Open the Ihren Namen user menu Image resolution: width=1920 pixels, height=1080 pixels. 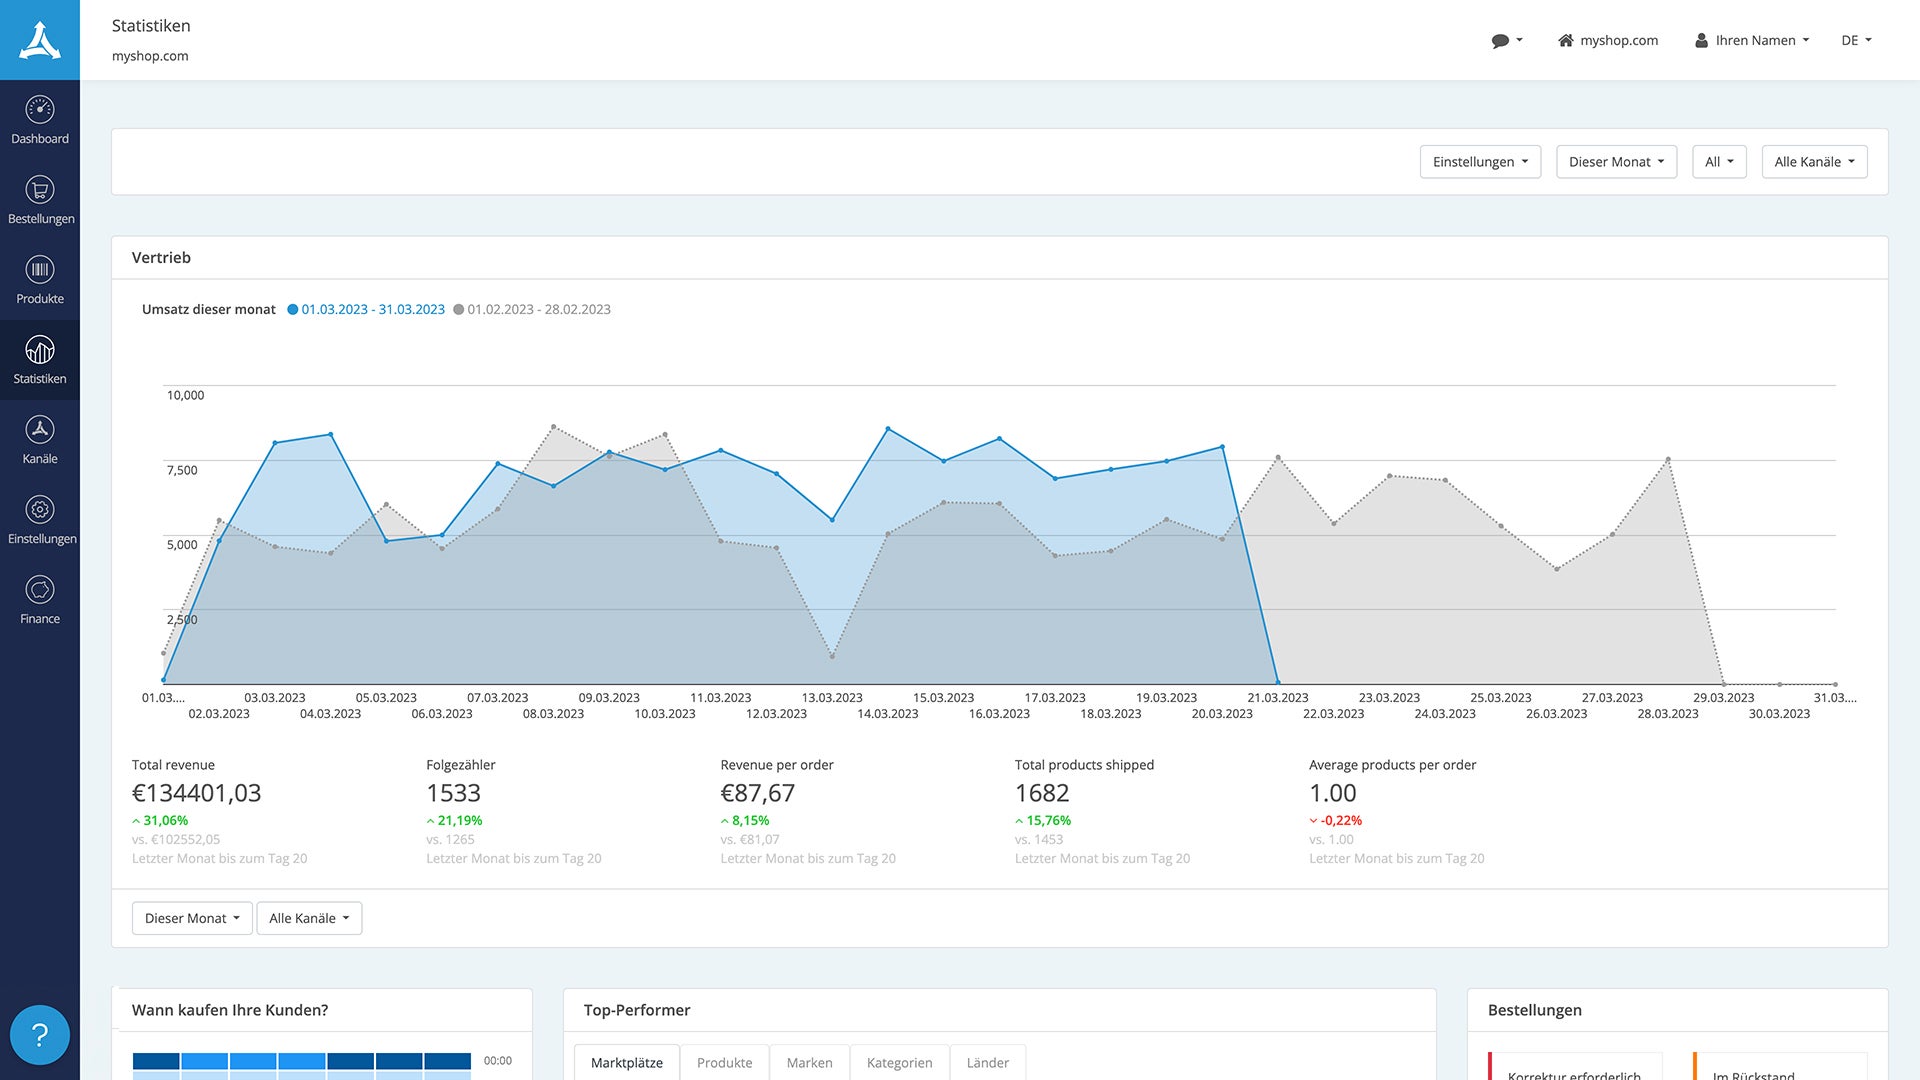click(1752, 41)
